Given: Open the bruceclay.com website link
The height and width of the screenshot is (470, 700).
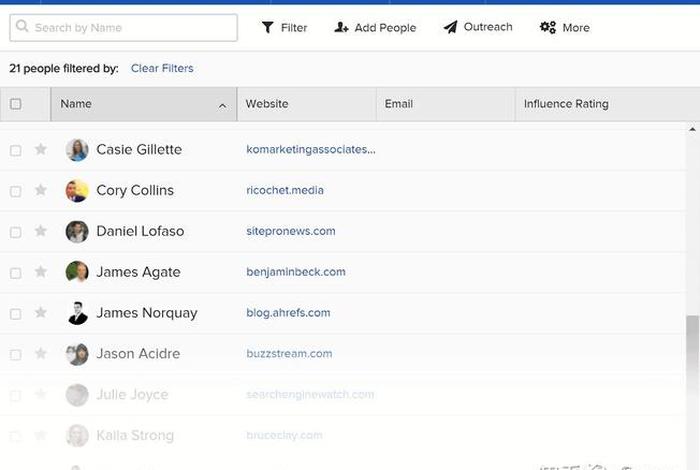Looking at the screenshot, I should (284, 435).
